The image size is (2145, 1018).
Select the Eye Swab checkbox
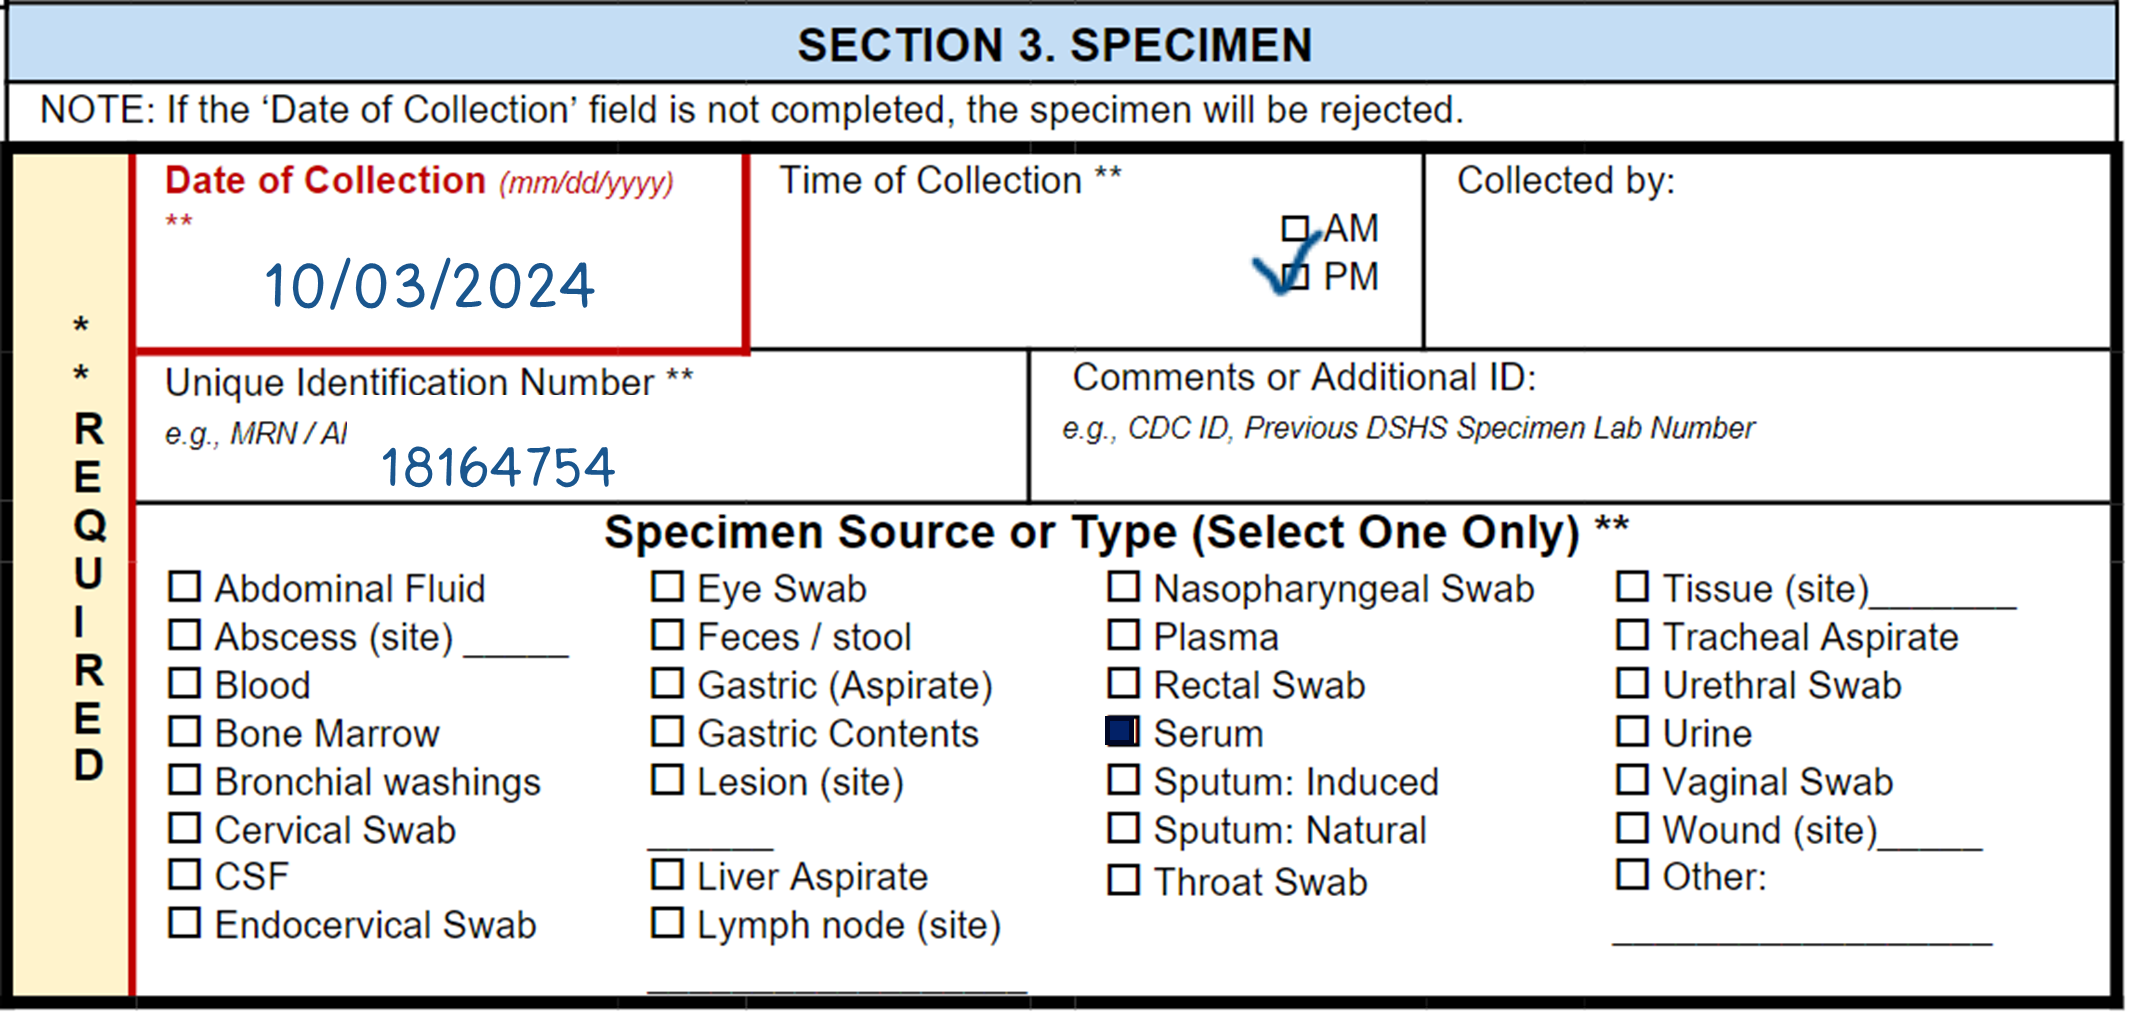(x=667, y=587)
